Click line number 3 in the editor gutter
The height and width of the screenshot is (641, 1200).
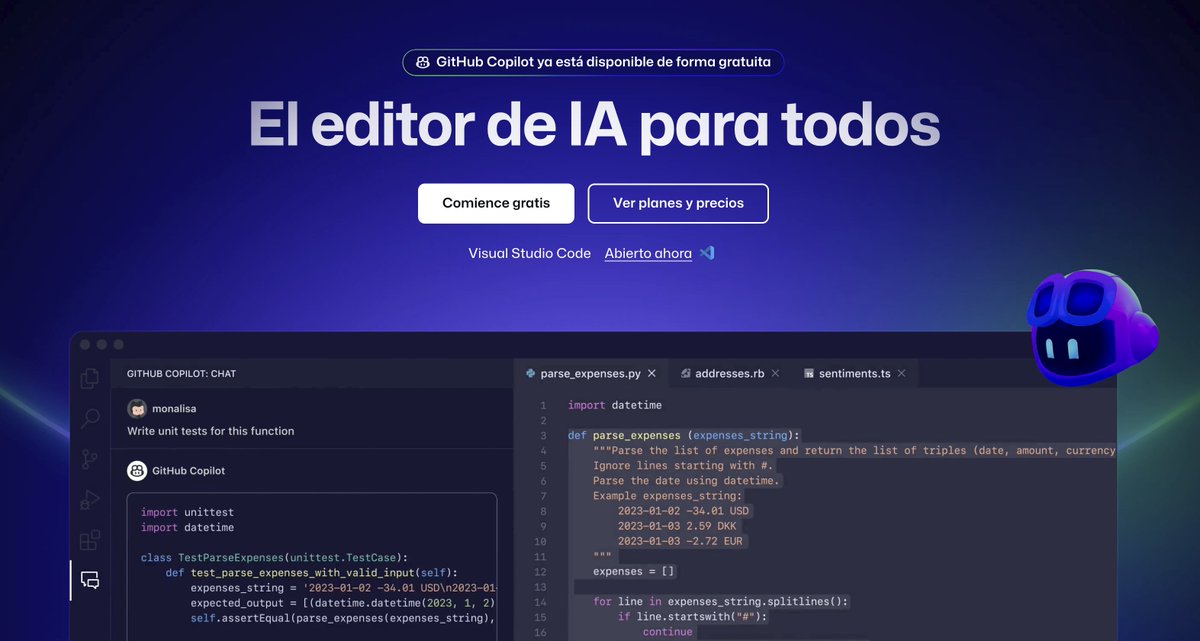click(543, 435)
